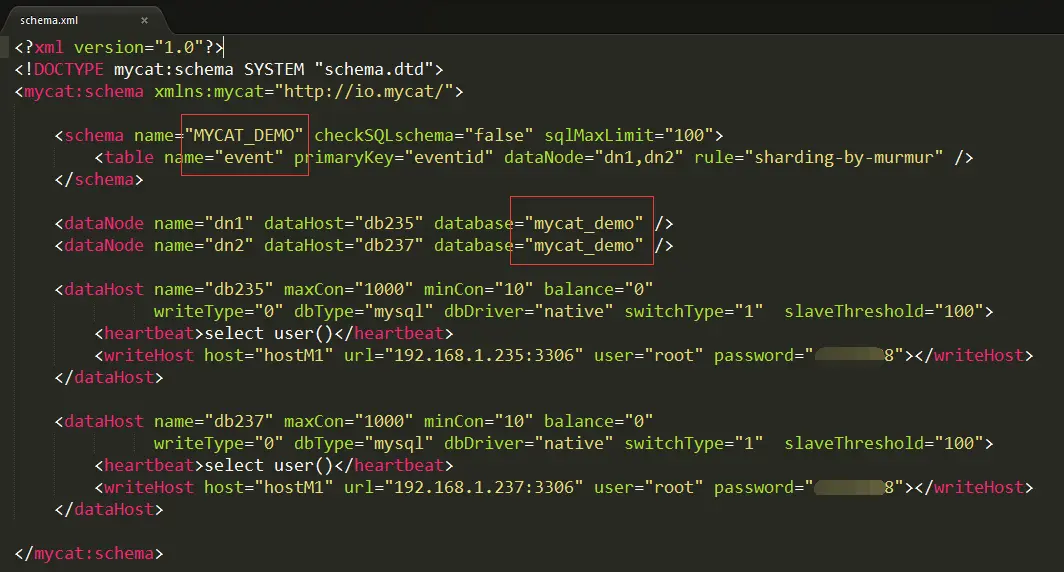1064x572 pixels.
Task: Click writeType="0" in db237 block
Action: coord(218,443)
